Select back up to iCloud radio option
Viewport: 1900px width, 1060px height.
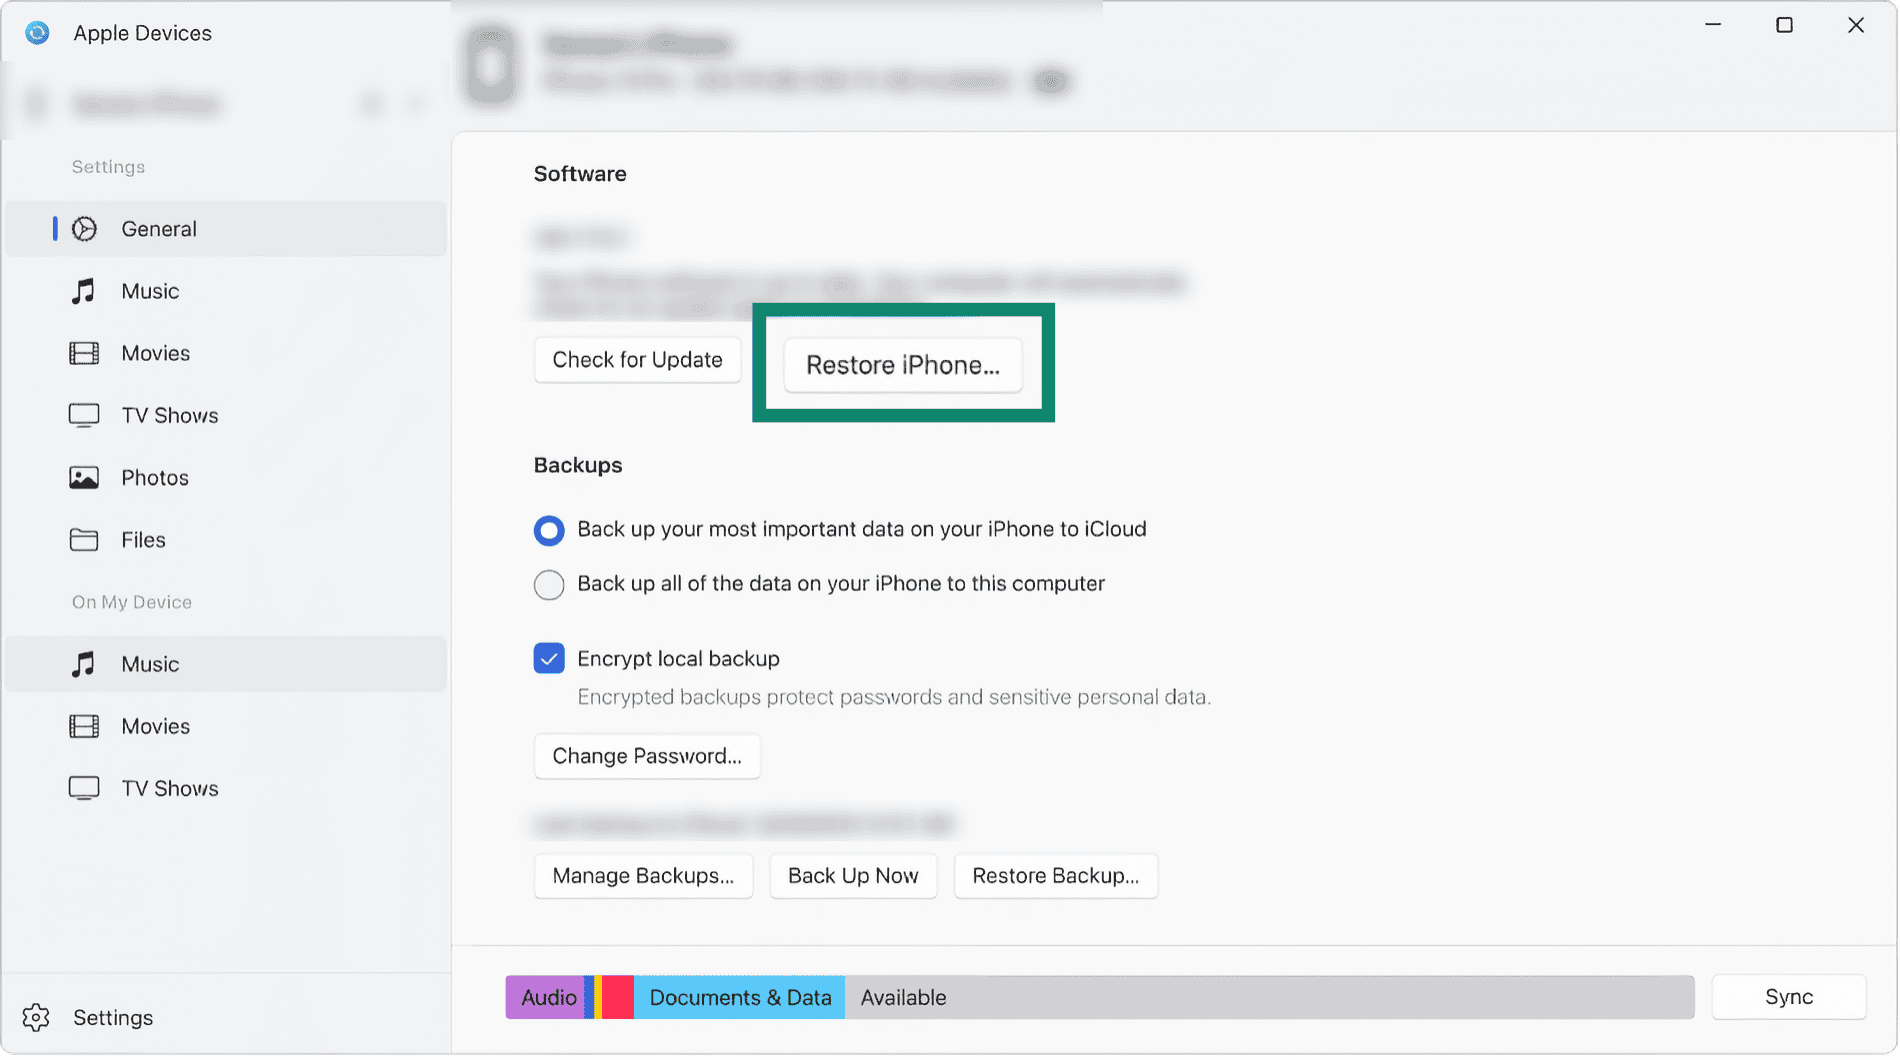[549, 530]
